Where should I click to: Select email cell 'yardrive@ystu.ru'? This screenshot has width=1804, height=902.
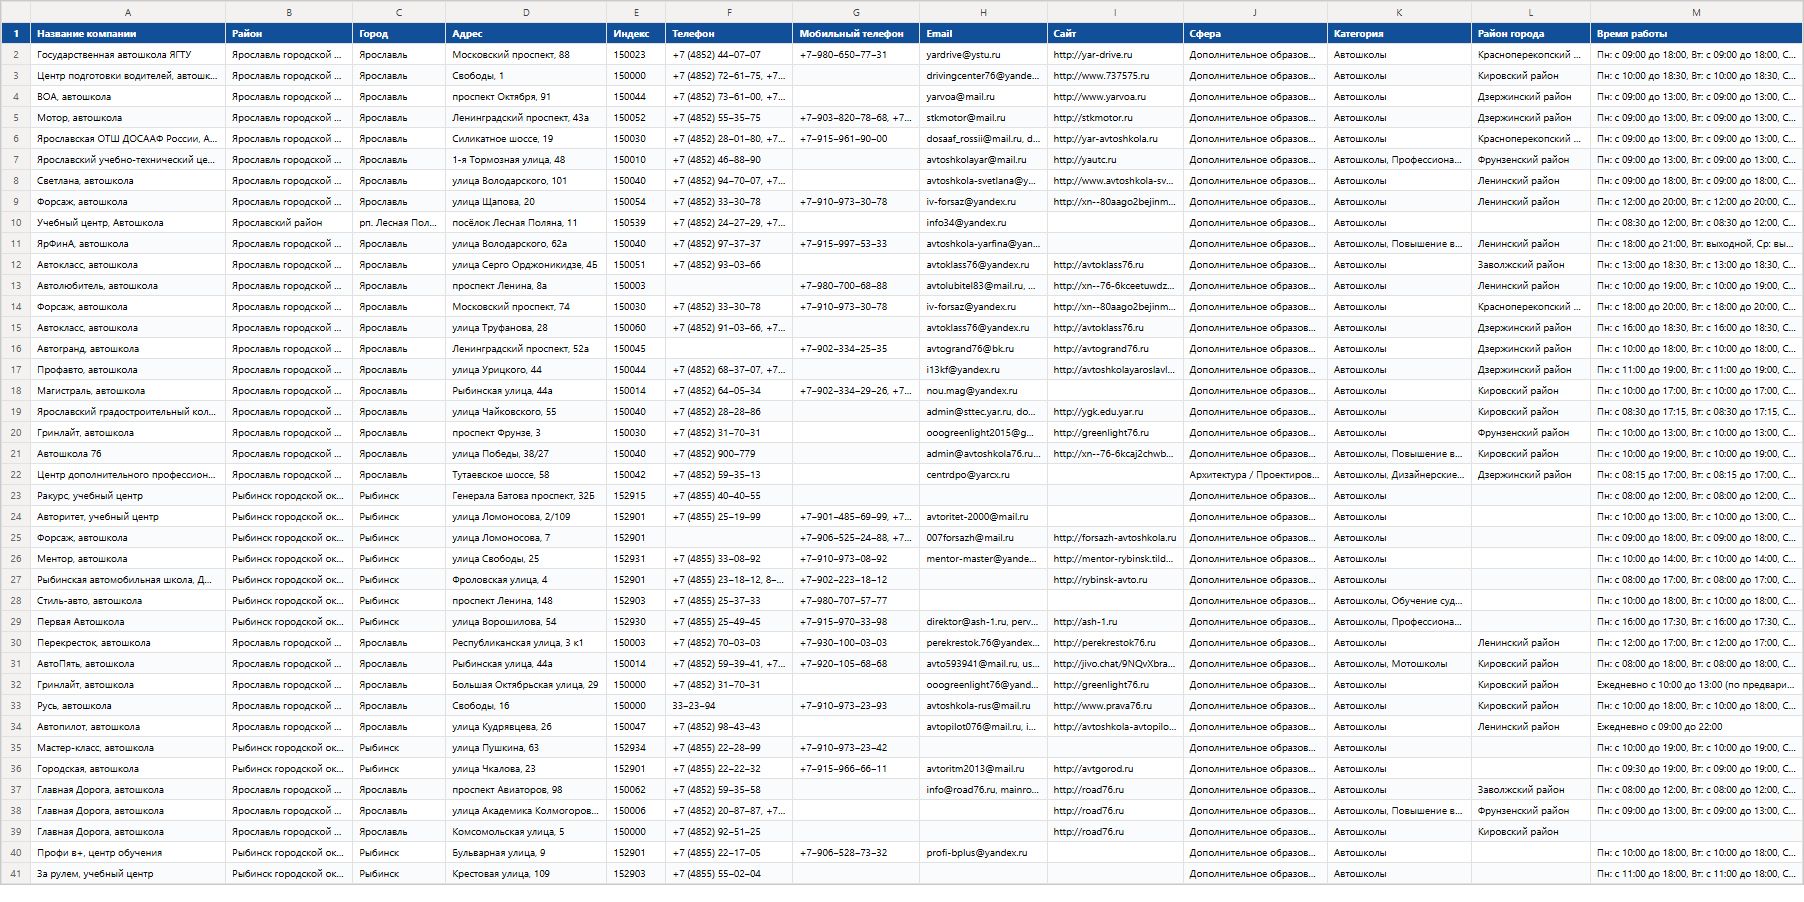pyautogui.click(x=983, y=55)
